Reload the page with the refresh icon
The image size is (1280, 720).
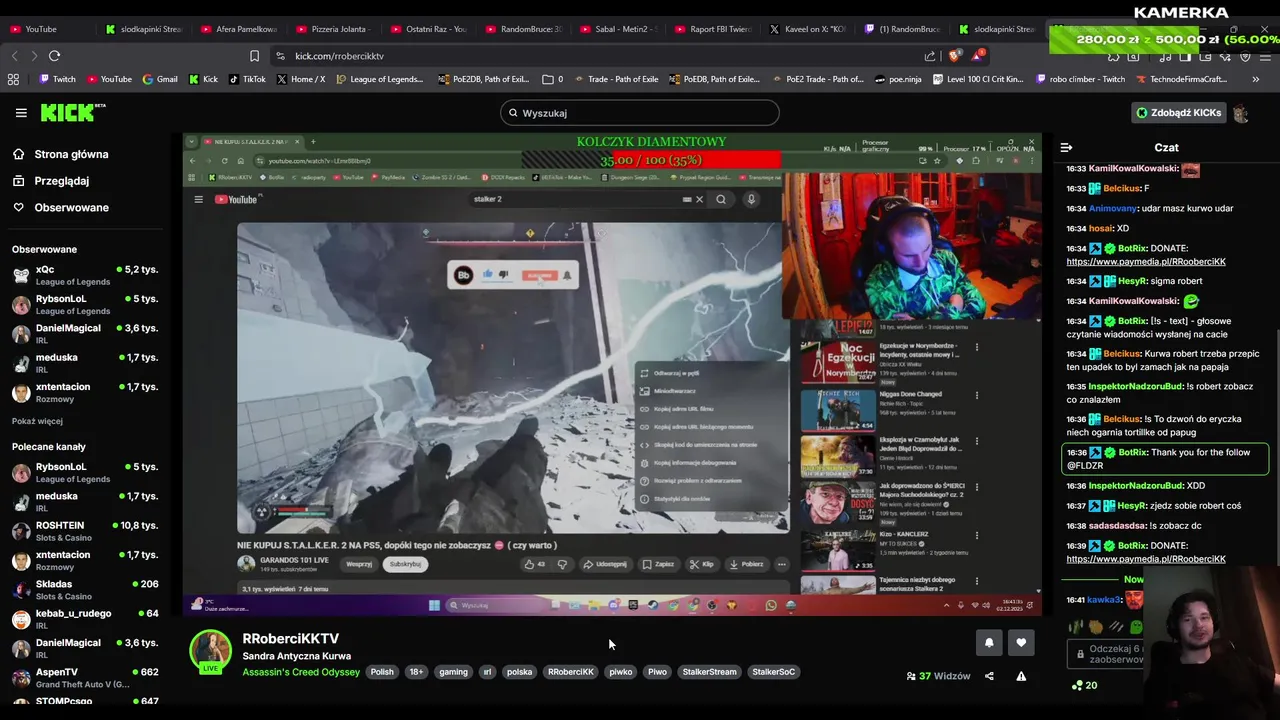coord(54,56)
